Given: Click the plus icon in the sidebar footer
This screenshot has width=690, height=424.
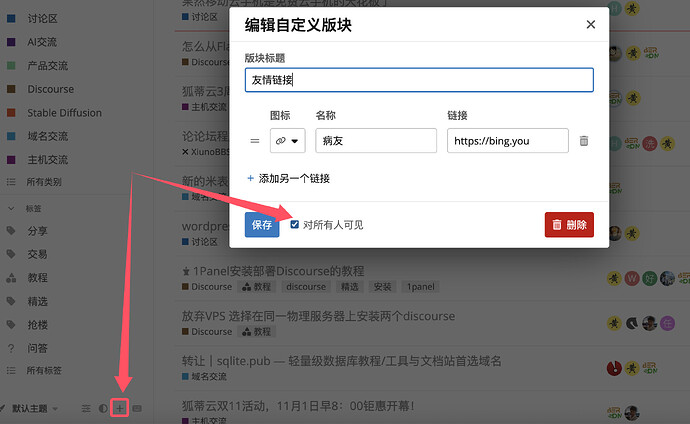Looking at the screenshot, I should coord(119,408).
